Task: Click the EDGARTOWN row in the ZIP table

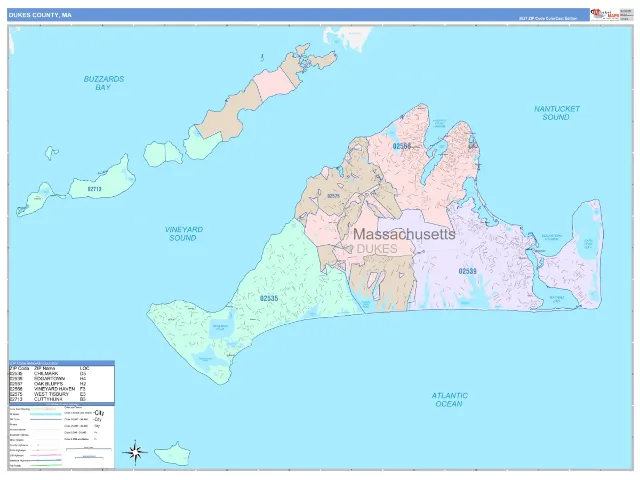Action: [60, 379]
